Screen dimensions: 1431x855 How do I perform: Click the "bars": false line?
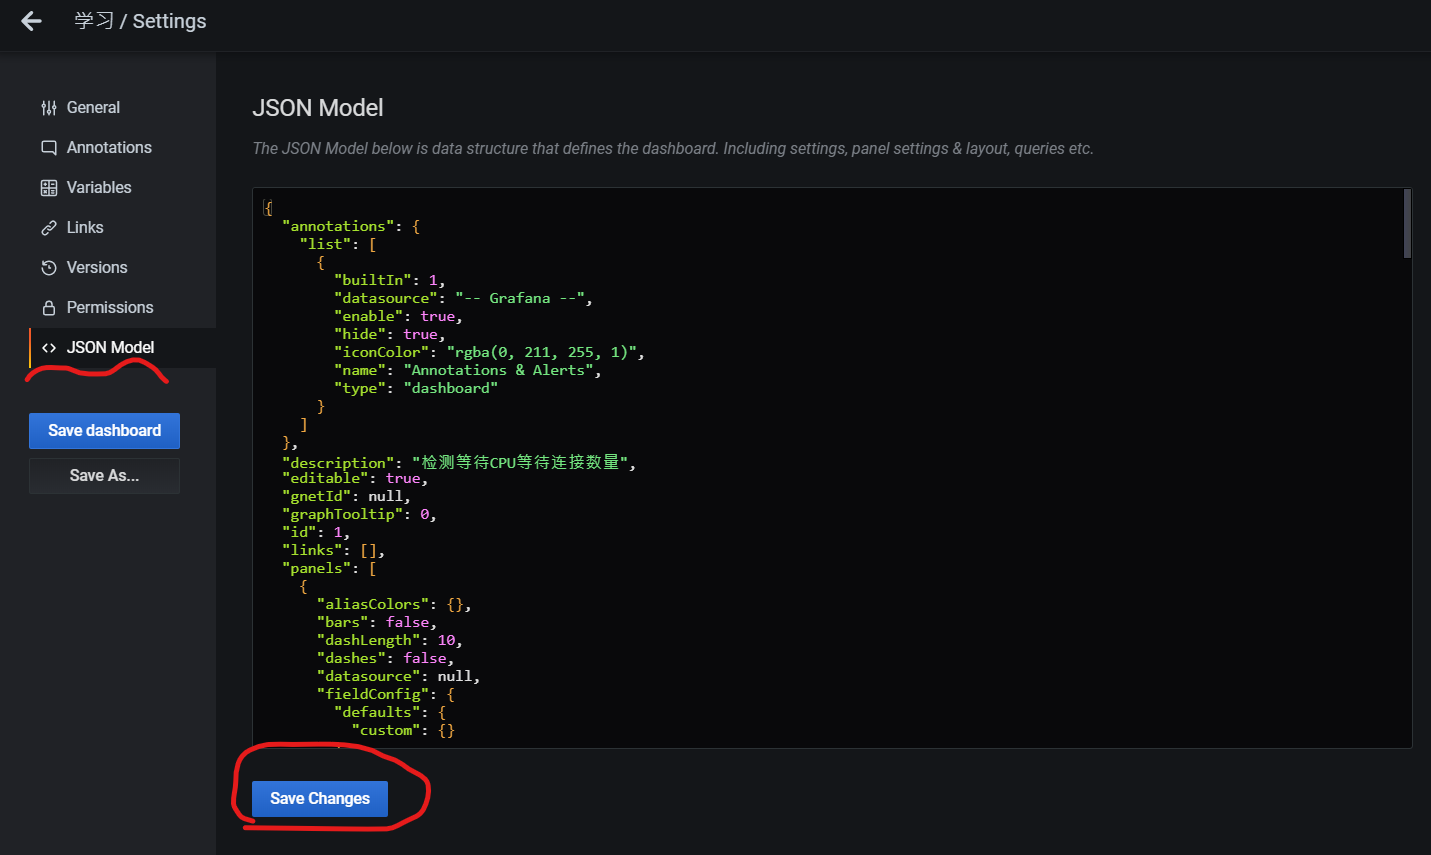pos(377,622)
